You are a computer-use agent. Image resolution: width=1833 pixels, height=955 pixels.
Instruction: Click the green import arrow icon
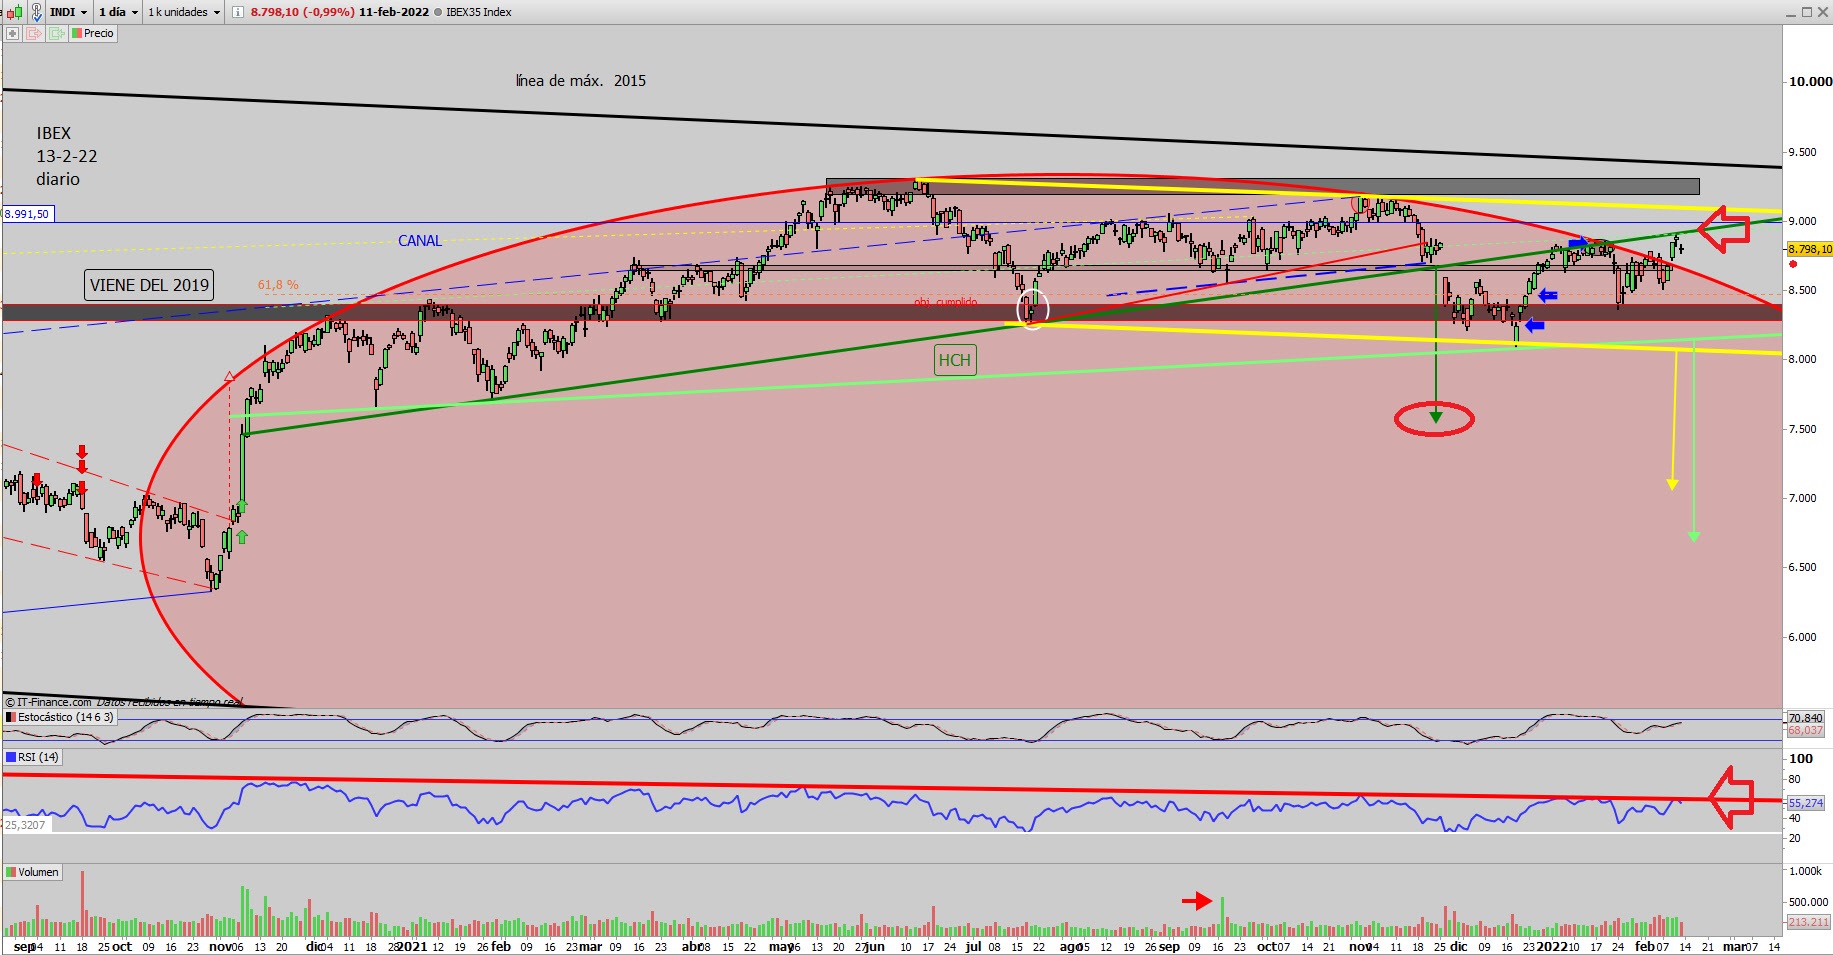tap(56, 33)
